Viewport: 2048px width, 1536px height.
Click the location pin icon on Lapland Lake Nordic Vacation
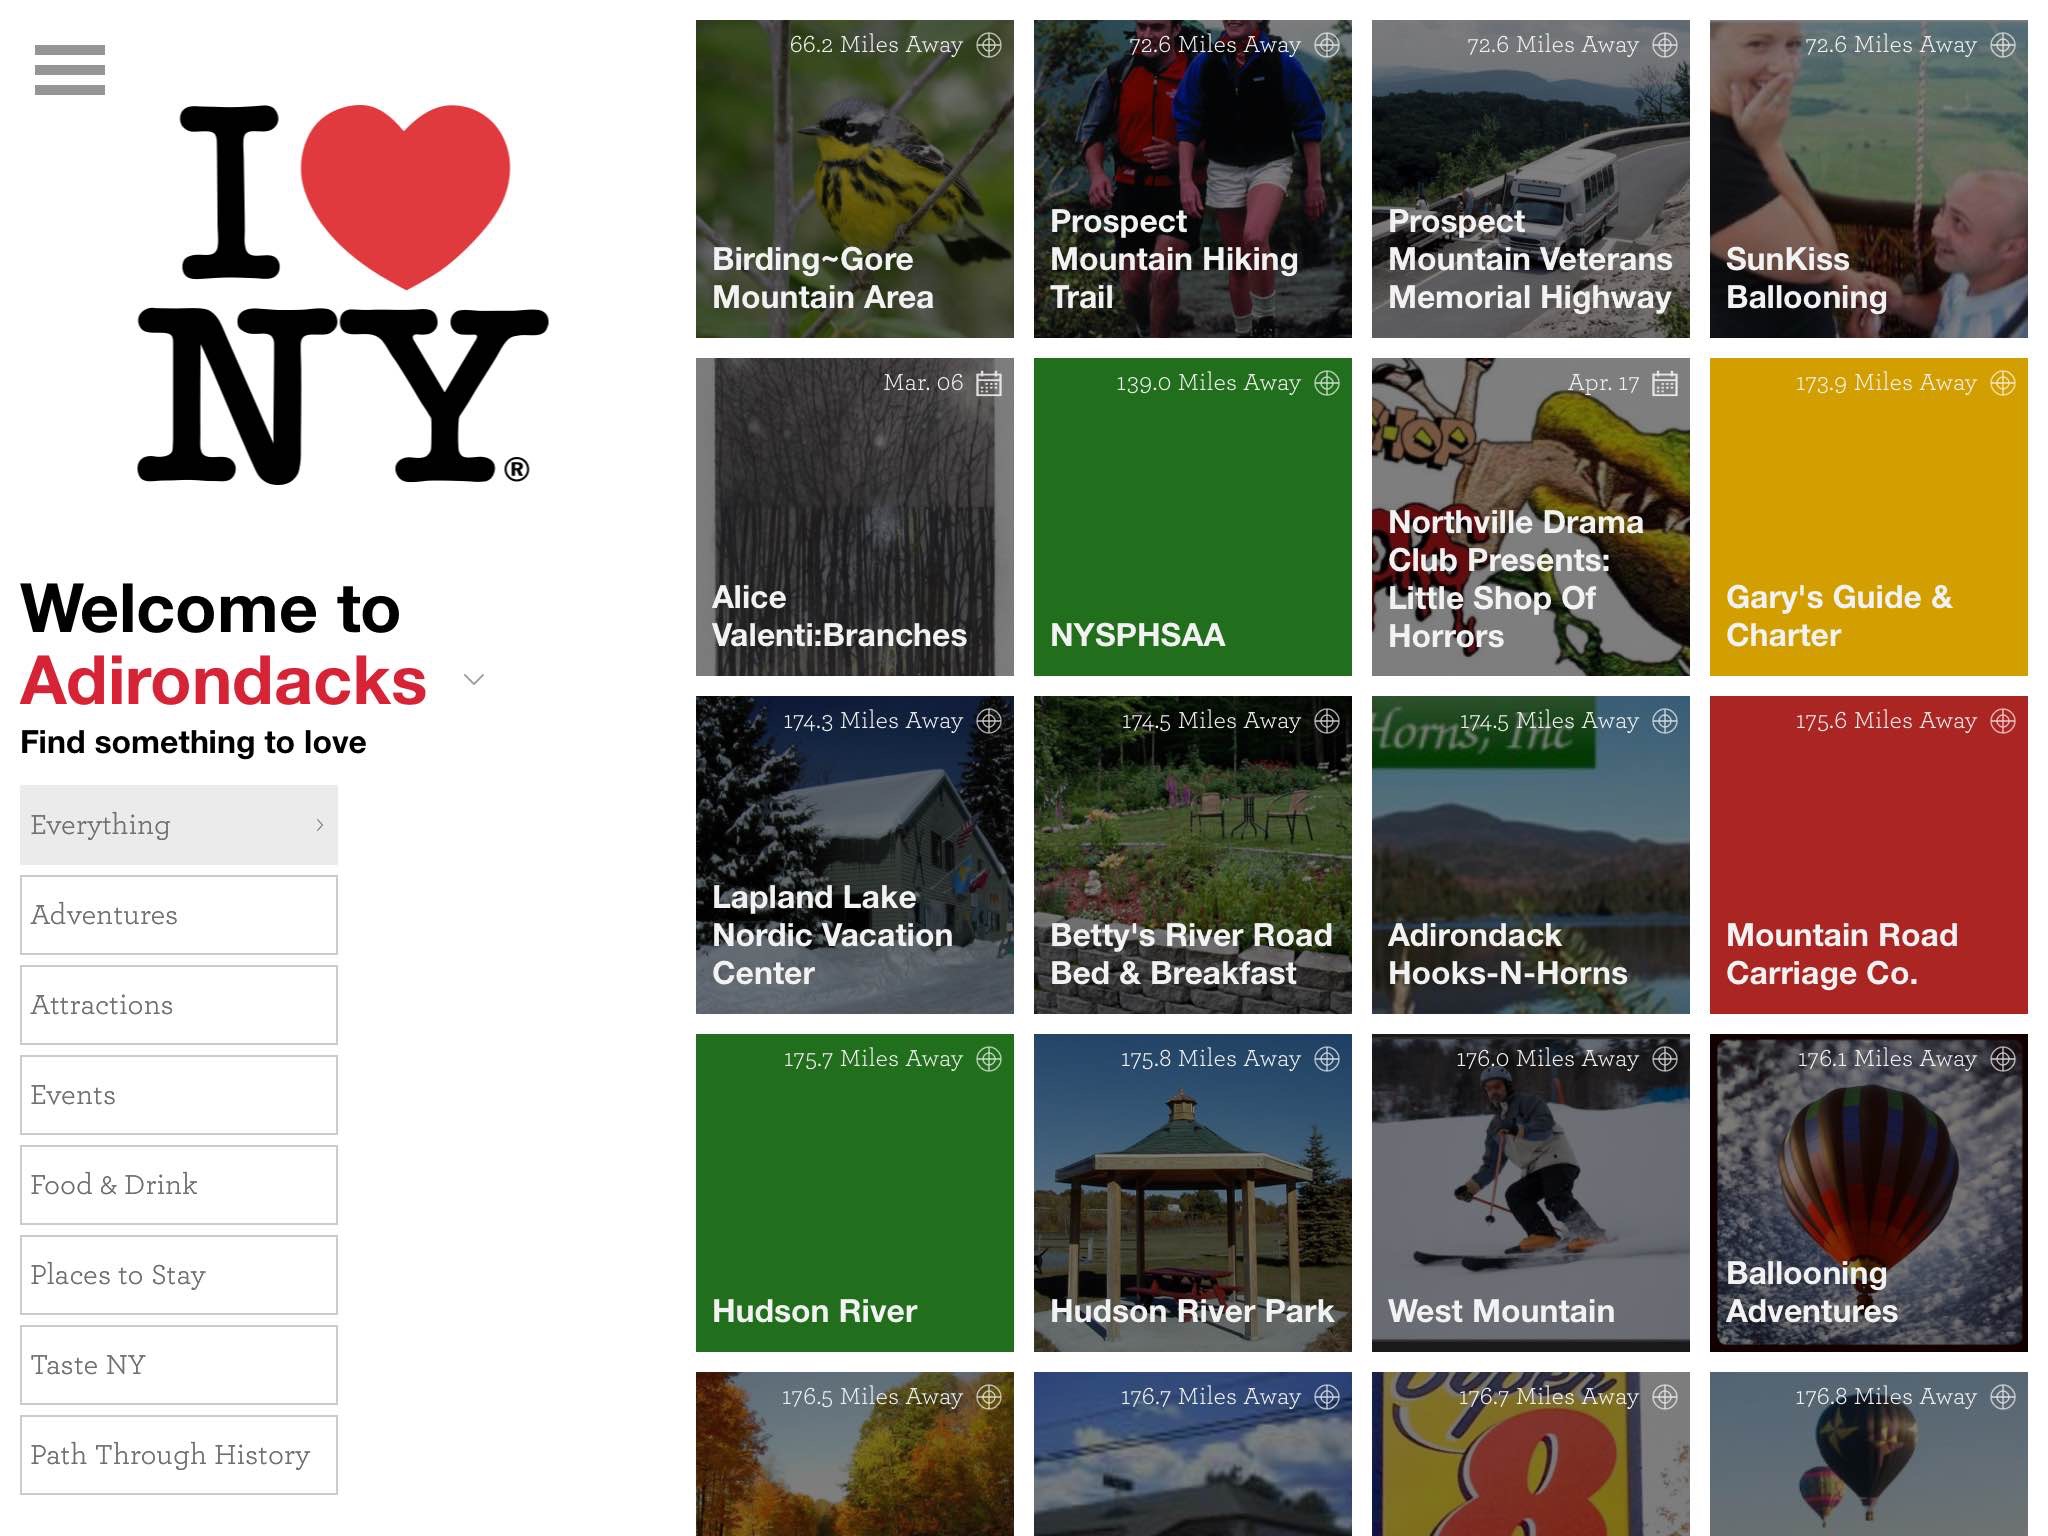pyautogui.click(x=993, y=720)
